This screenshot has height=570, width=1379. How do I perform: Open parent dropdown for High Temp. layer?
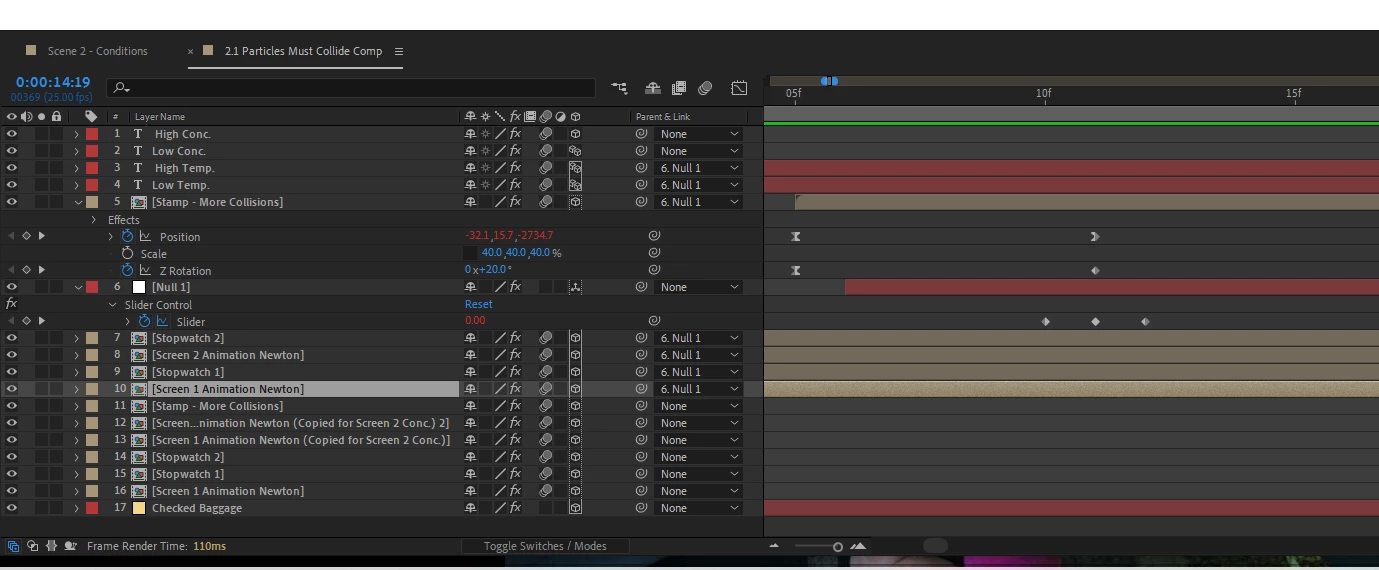698,168
